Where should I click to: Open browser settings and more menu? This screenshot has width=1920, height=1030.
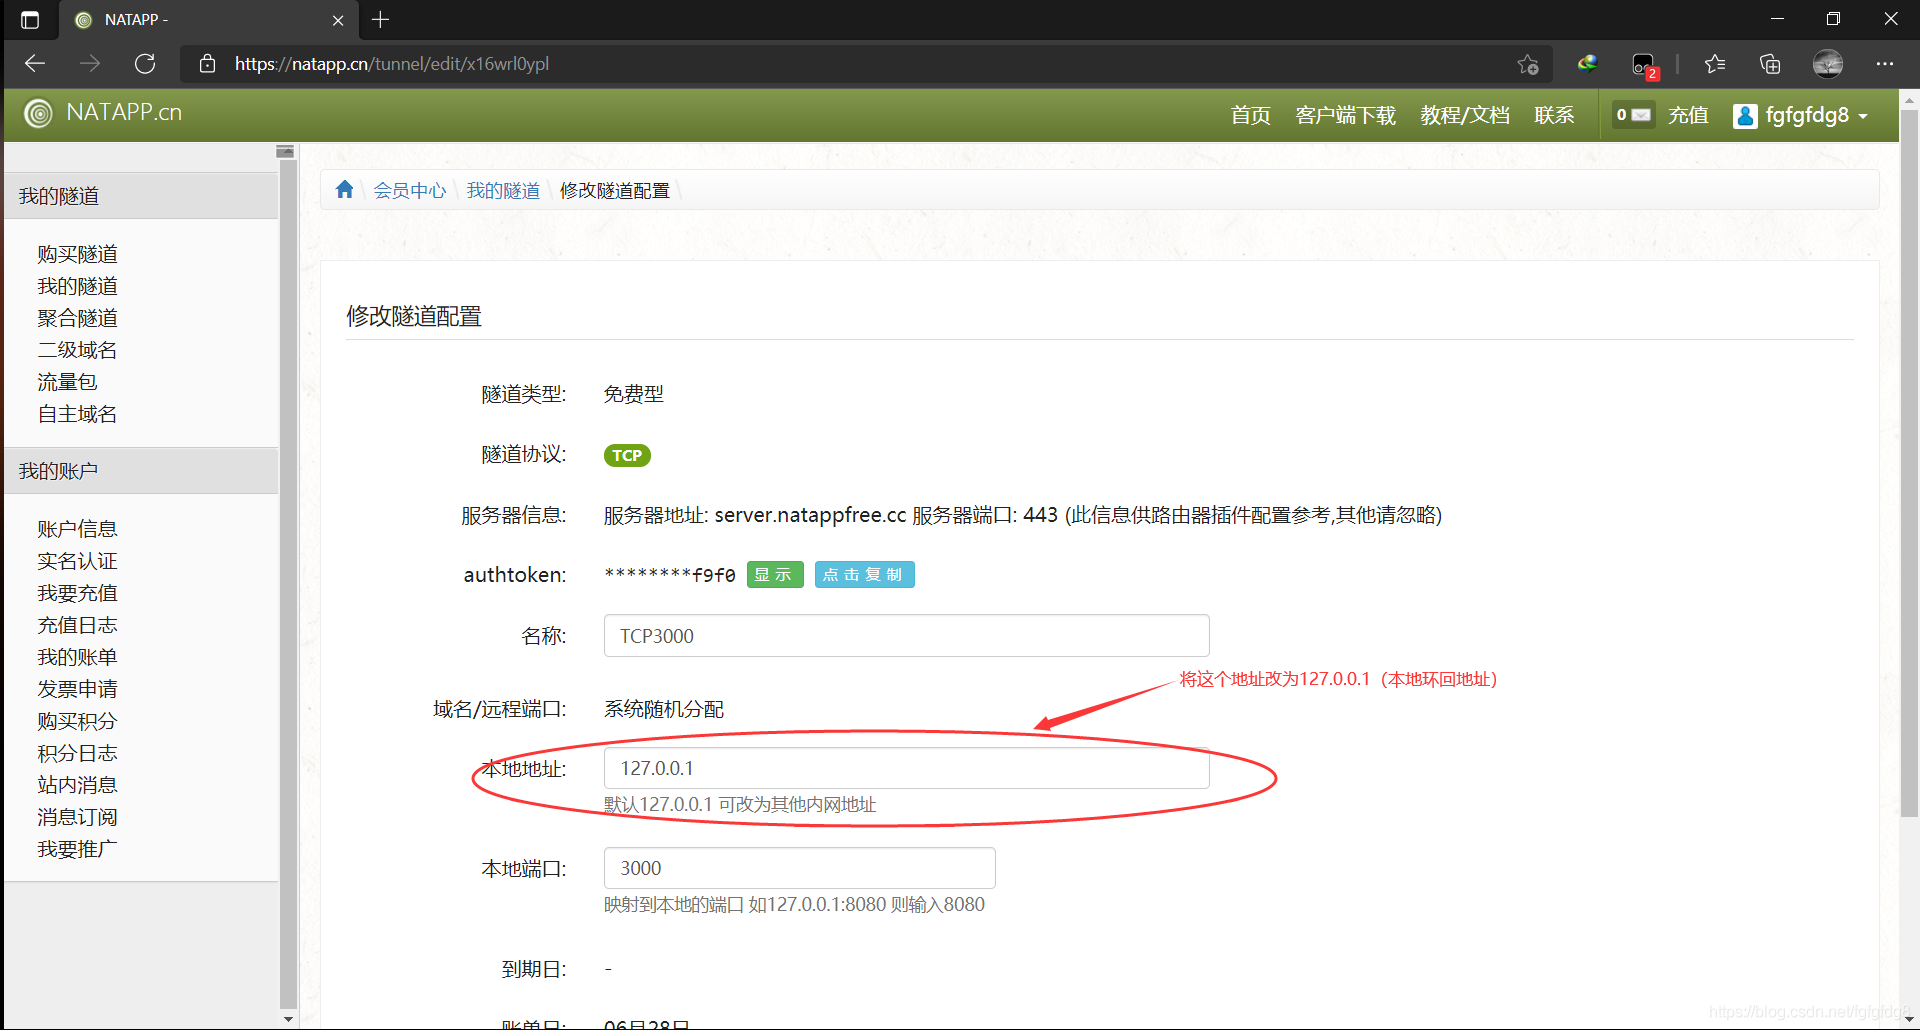click(x=1885, y=64)
